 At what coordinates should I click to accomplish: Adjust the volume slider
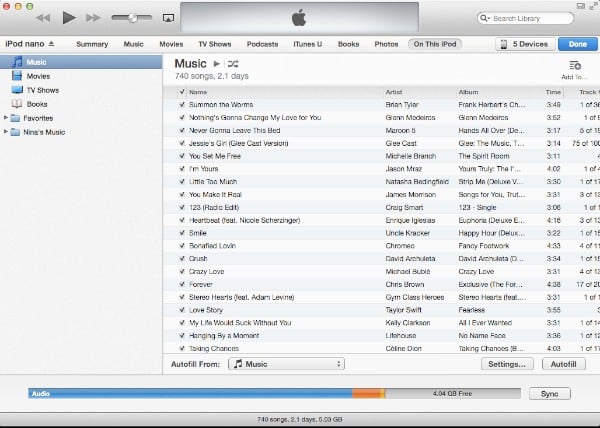coord(130,18)
